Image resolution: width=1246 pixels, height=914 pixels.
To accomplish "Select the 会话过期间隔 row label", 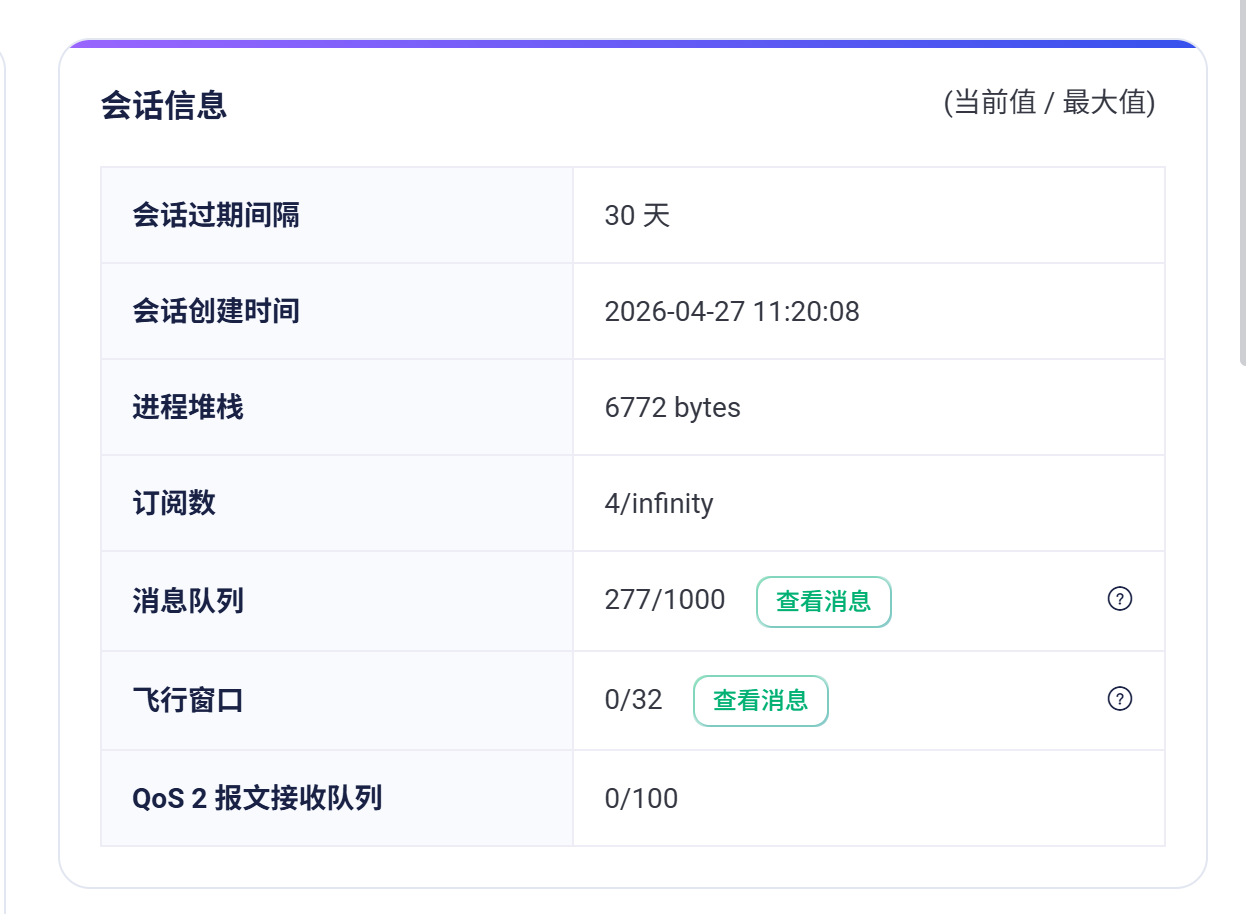I will click(216, 215).
